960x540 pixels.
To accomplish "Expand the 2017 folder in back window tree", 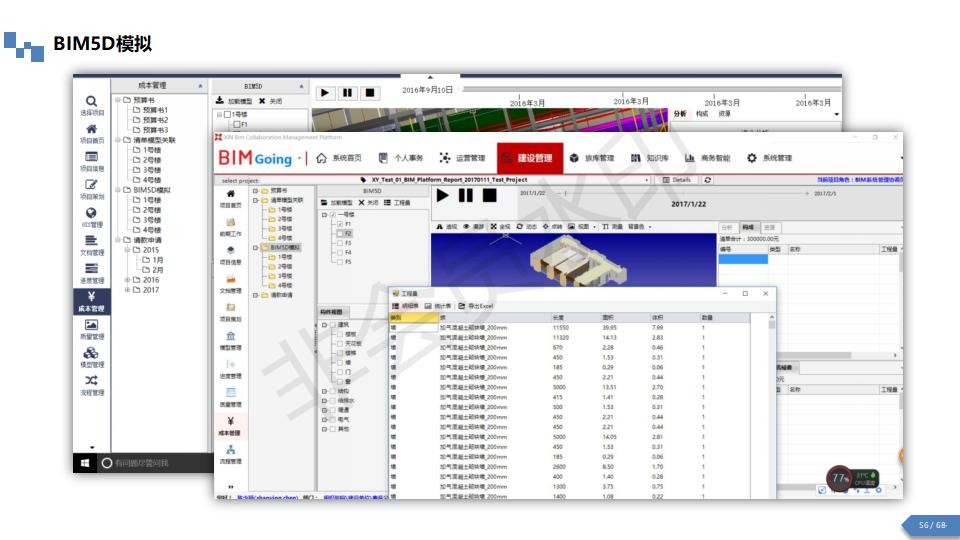I will coord(127,290).
